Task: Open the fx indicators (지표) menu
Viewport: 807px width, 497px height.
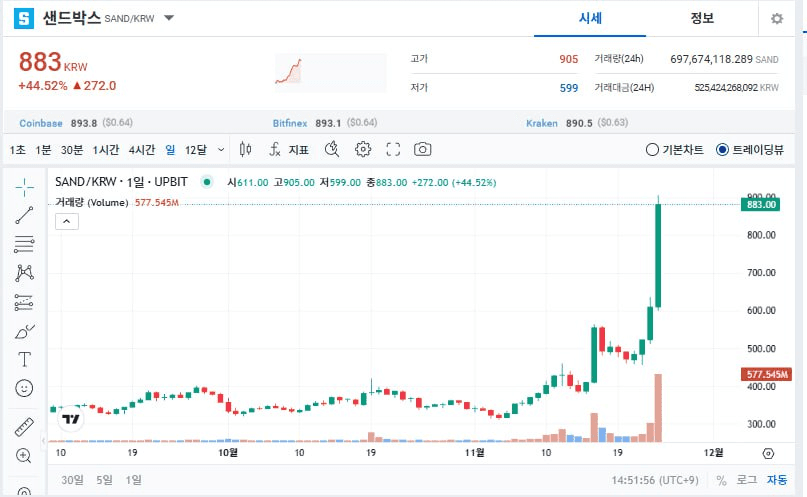Action: coord(289,150)
